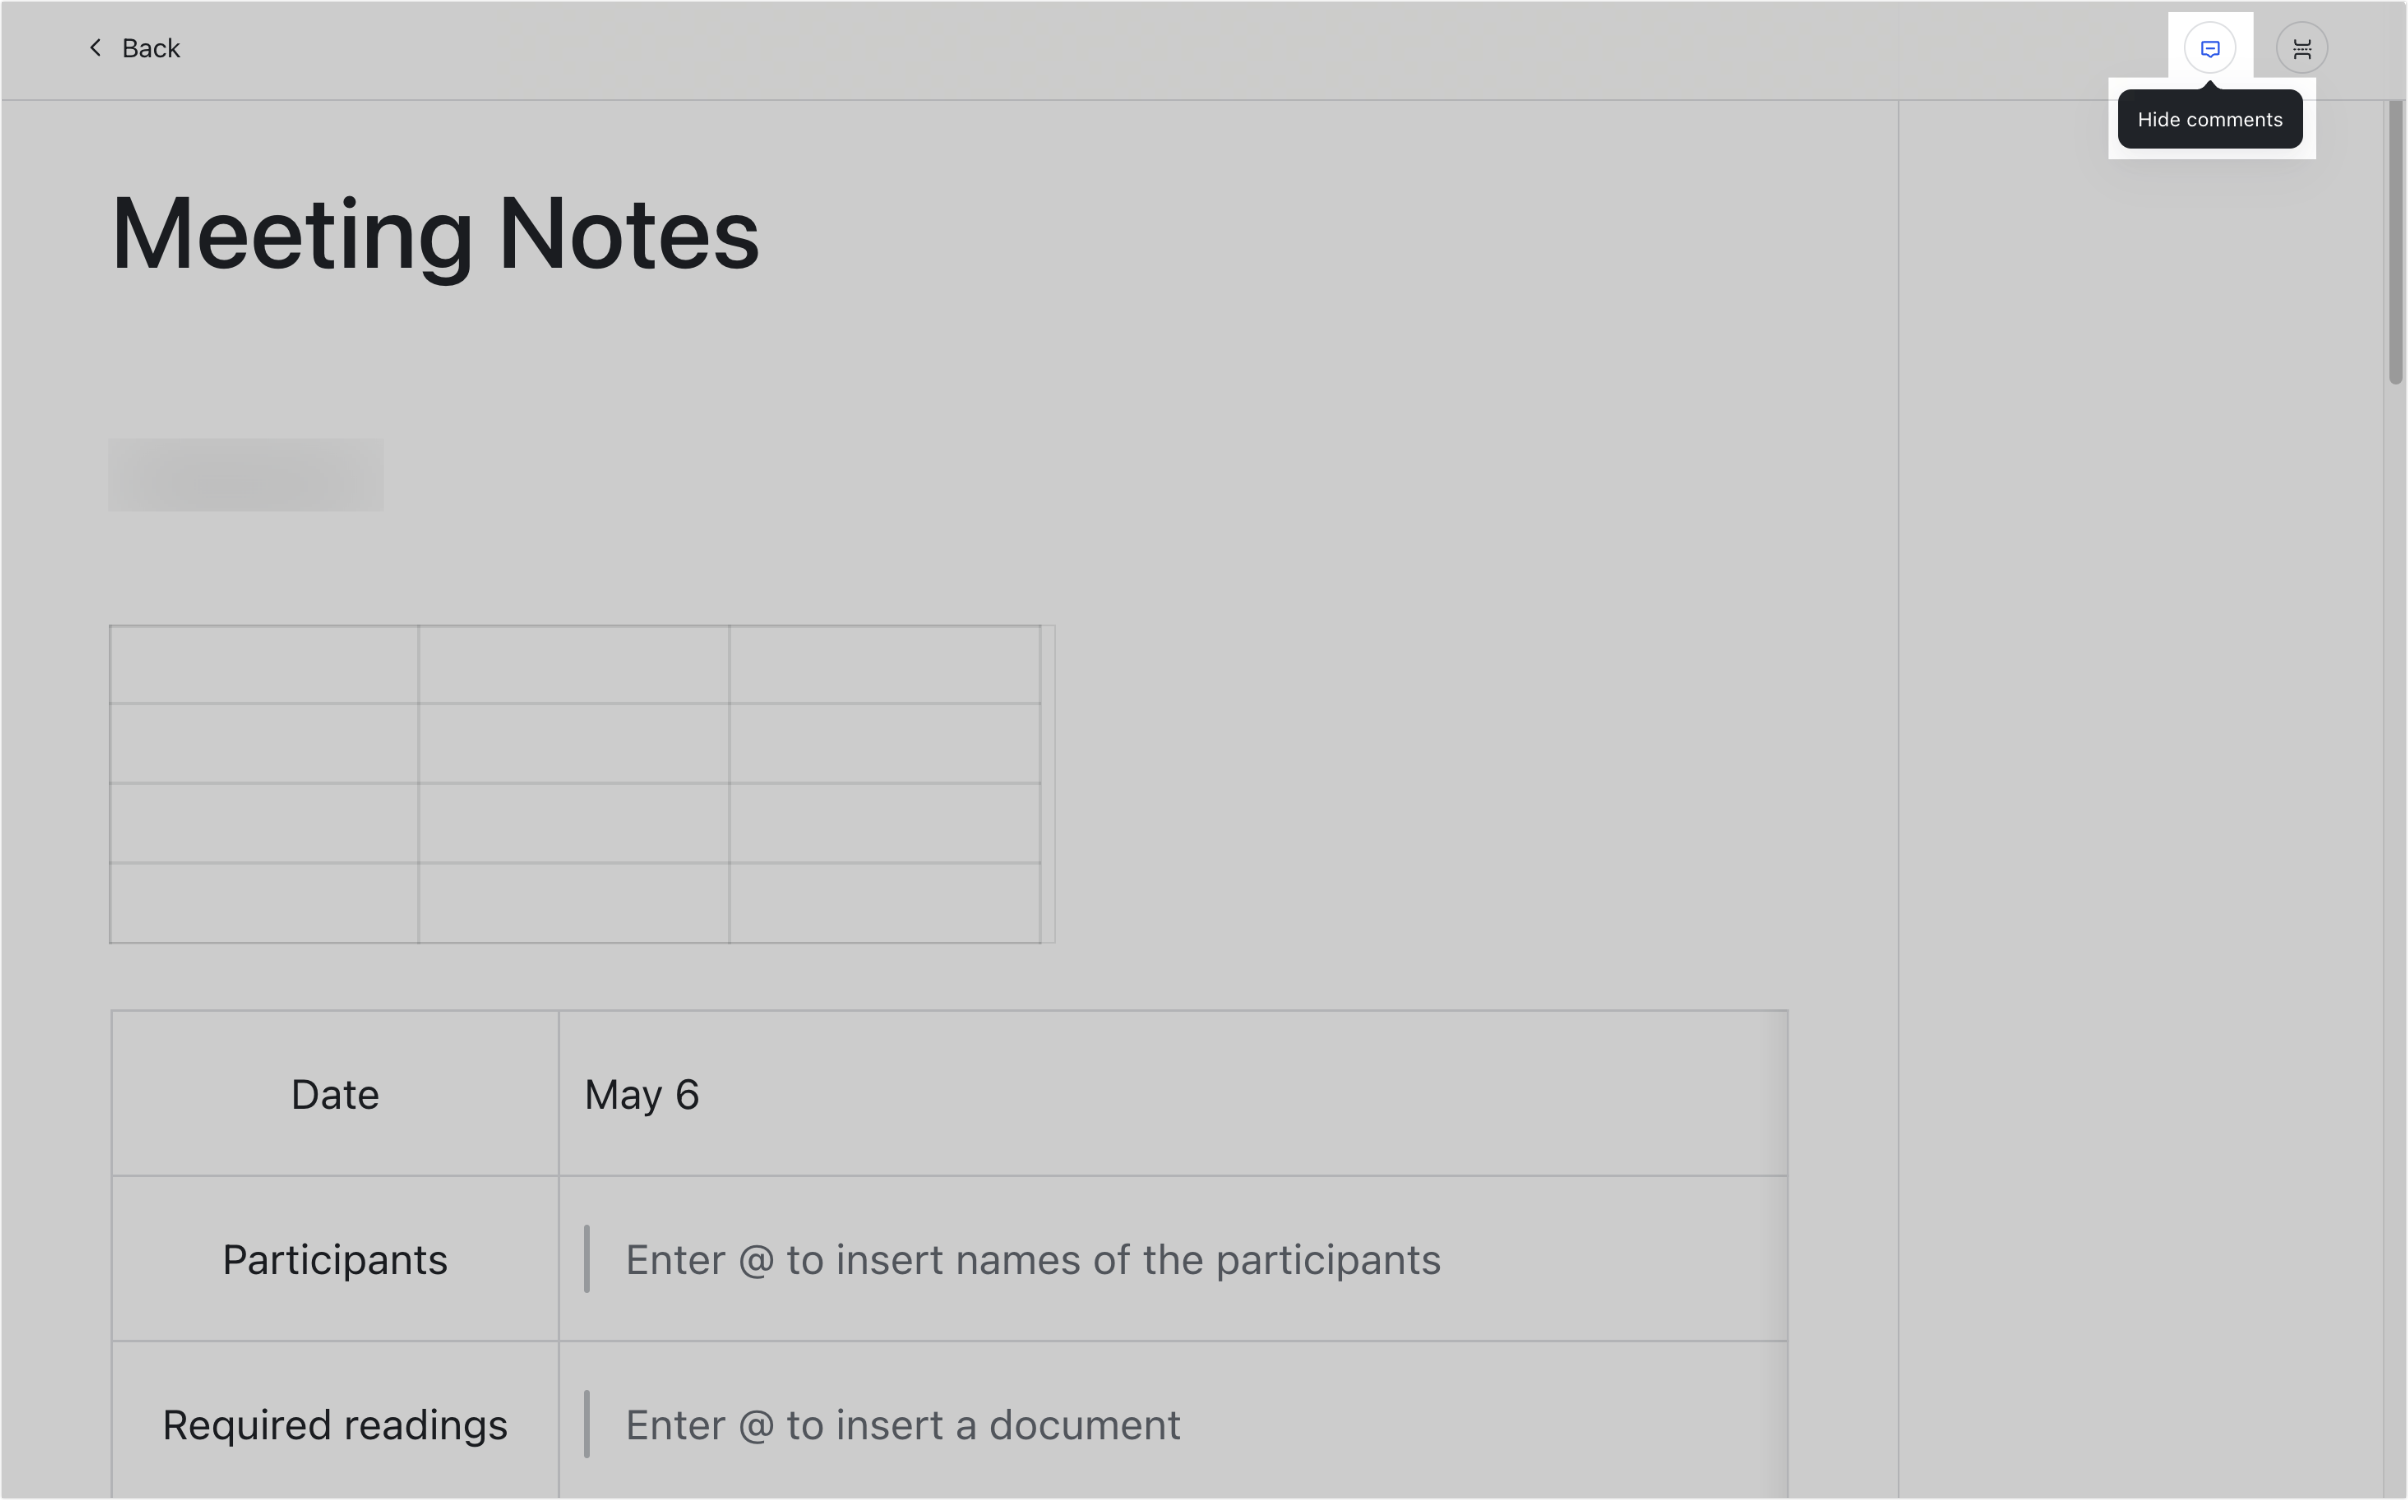Screen dimensions: 2408x1500
Task: Click the adjust-width icon beside comment icon
Action: (2302, 47)
